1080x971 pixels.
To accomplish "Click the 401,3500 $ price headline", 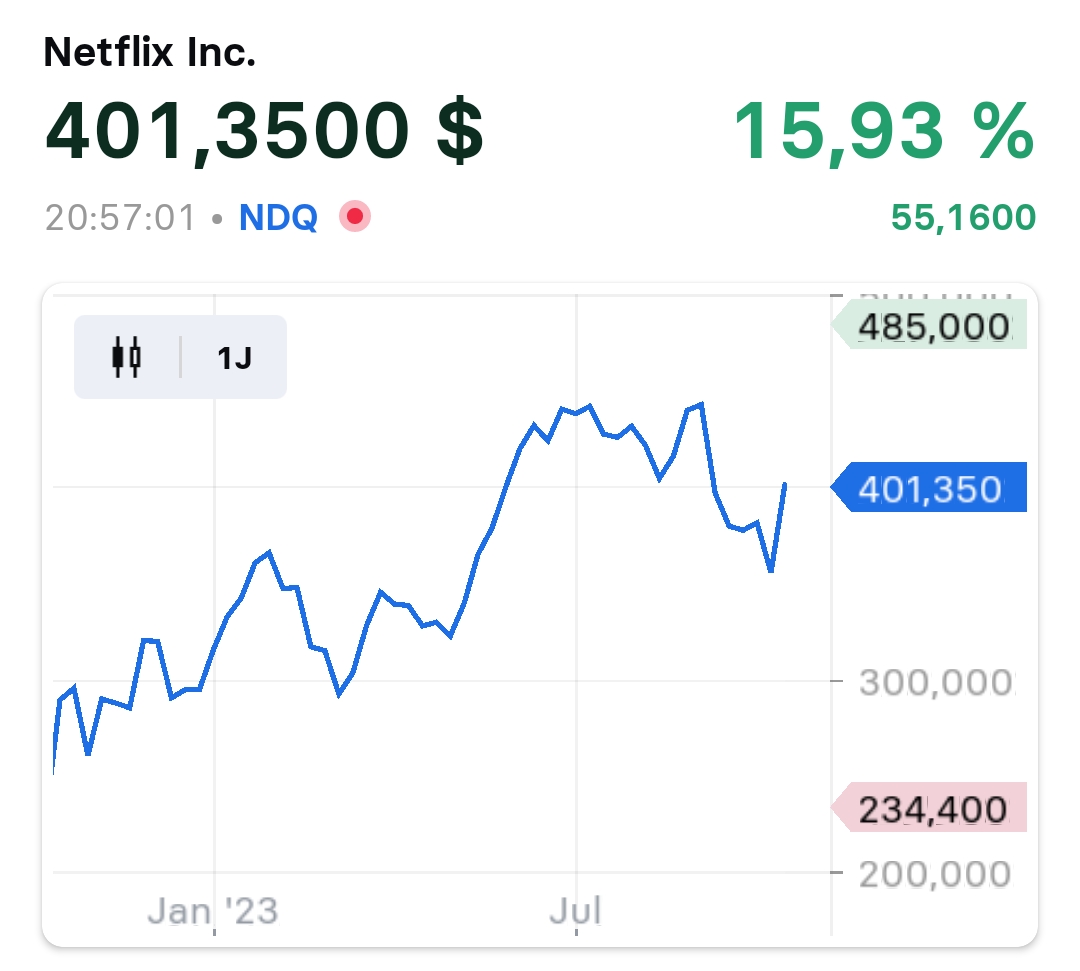I will (x=265, y=132).
